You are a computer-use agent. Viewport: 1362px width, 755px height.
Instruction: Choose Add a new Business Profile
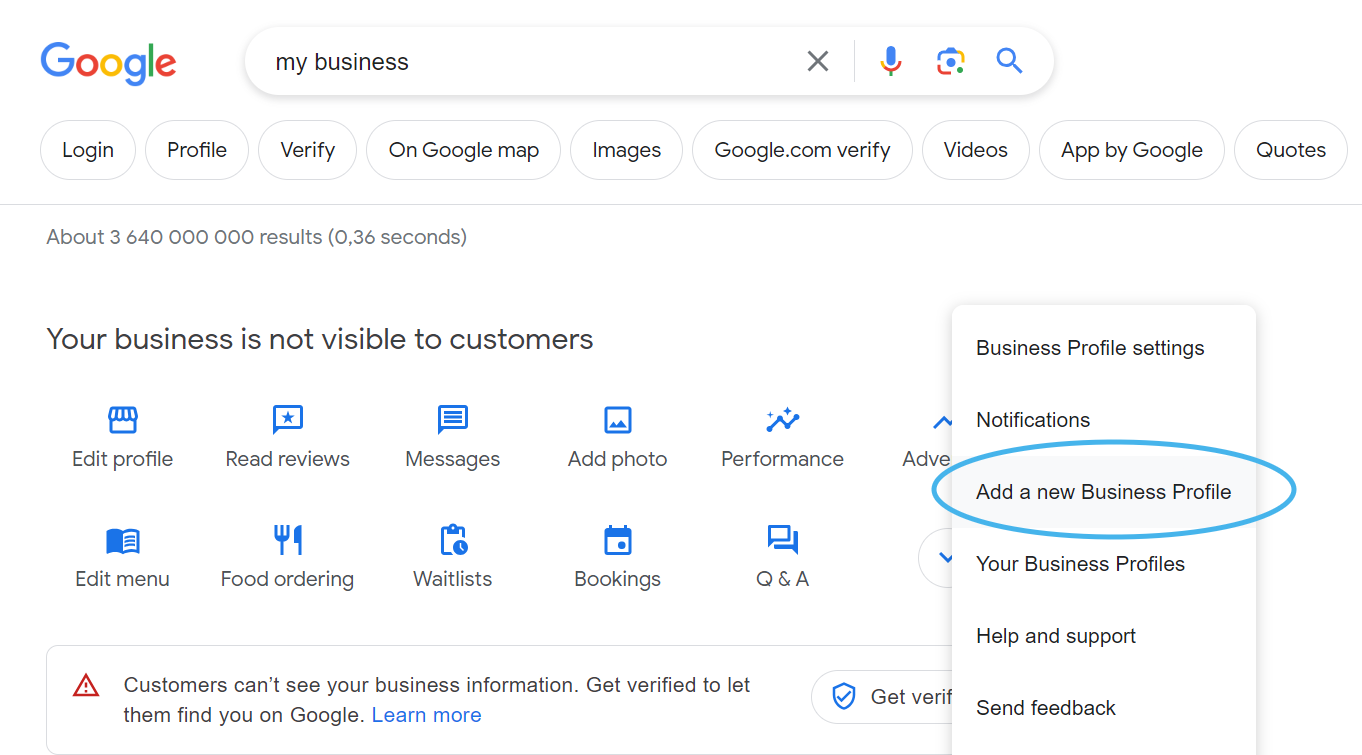(x=1104, y=492)
